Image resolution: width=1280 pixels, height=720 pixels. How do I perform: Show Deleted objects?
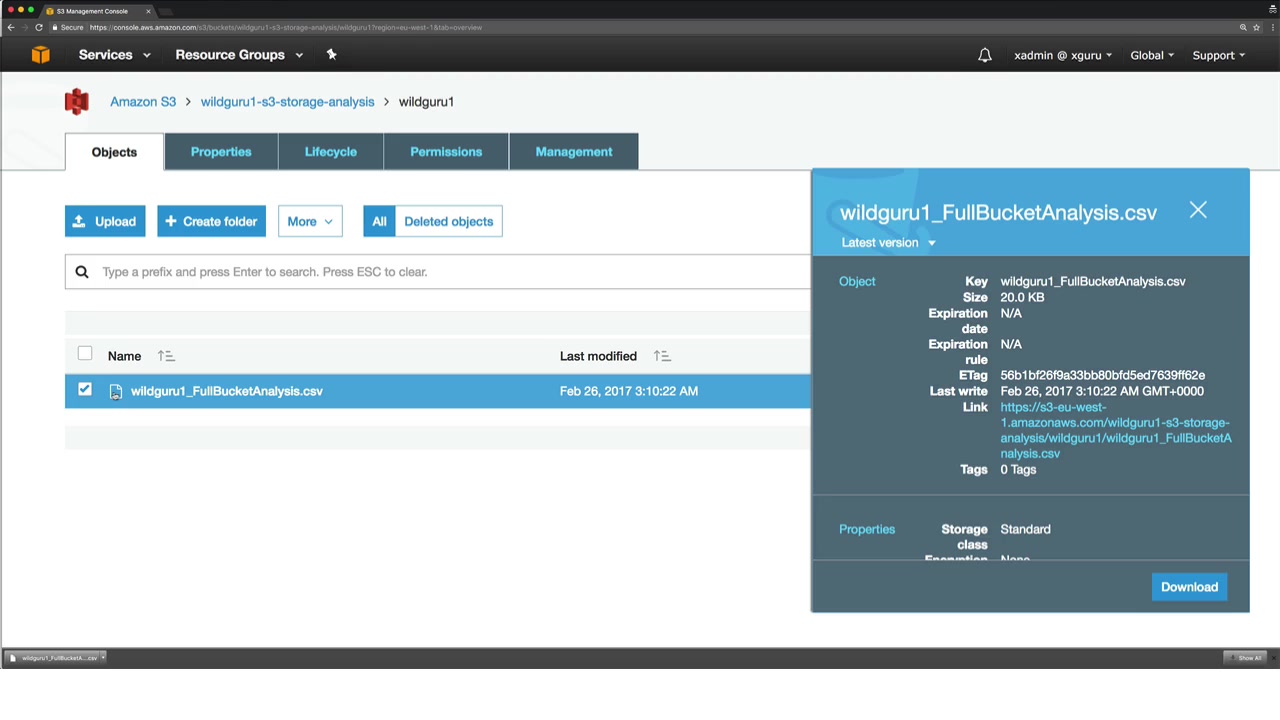click(449, 221)
